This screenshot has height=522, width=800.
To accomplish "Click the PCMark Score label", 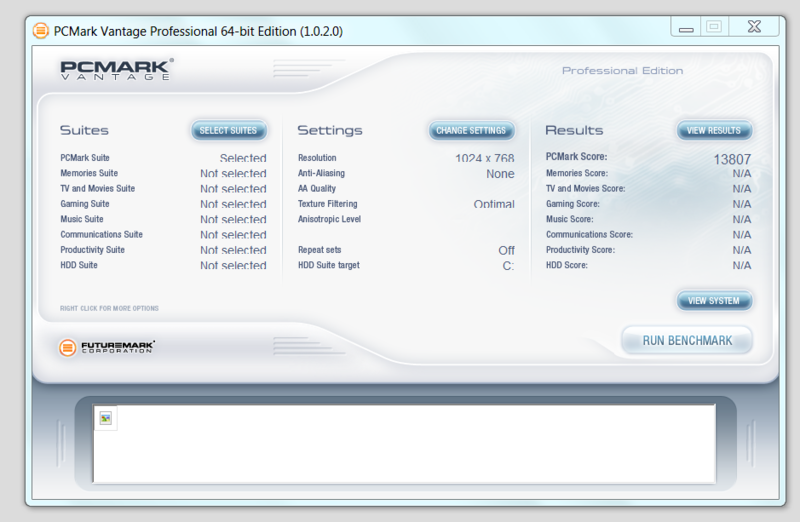I will click(577, 157).
